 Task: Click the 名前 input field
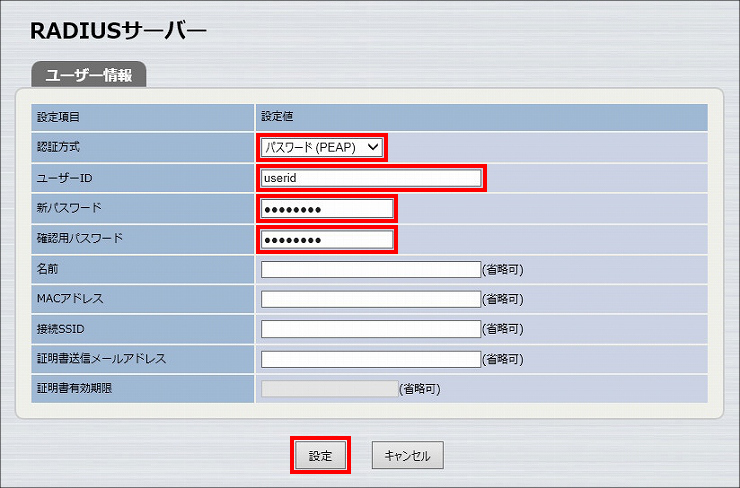(371, 269)
